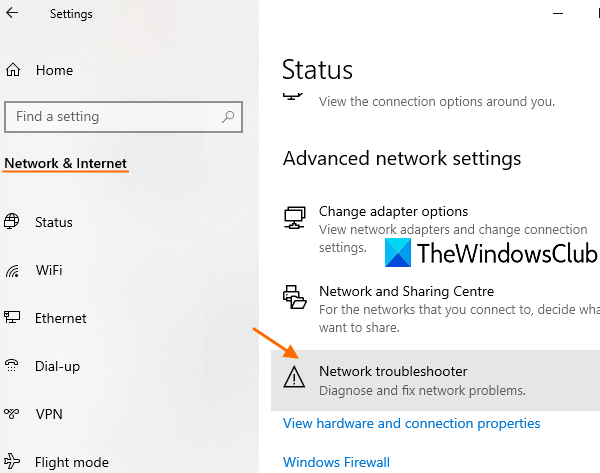Viewport: 600px width, 473px height.
Task: Click the Flight mode airplane icon
Action: [13, 462]
